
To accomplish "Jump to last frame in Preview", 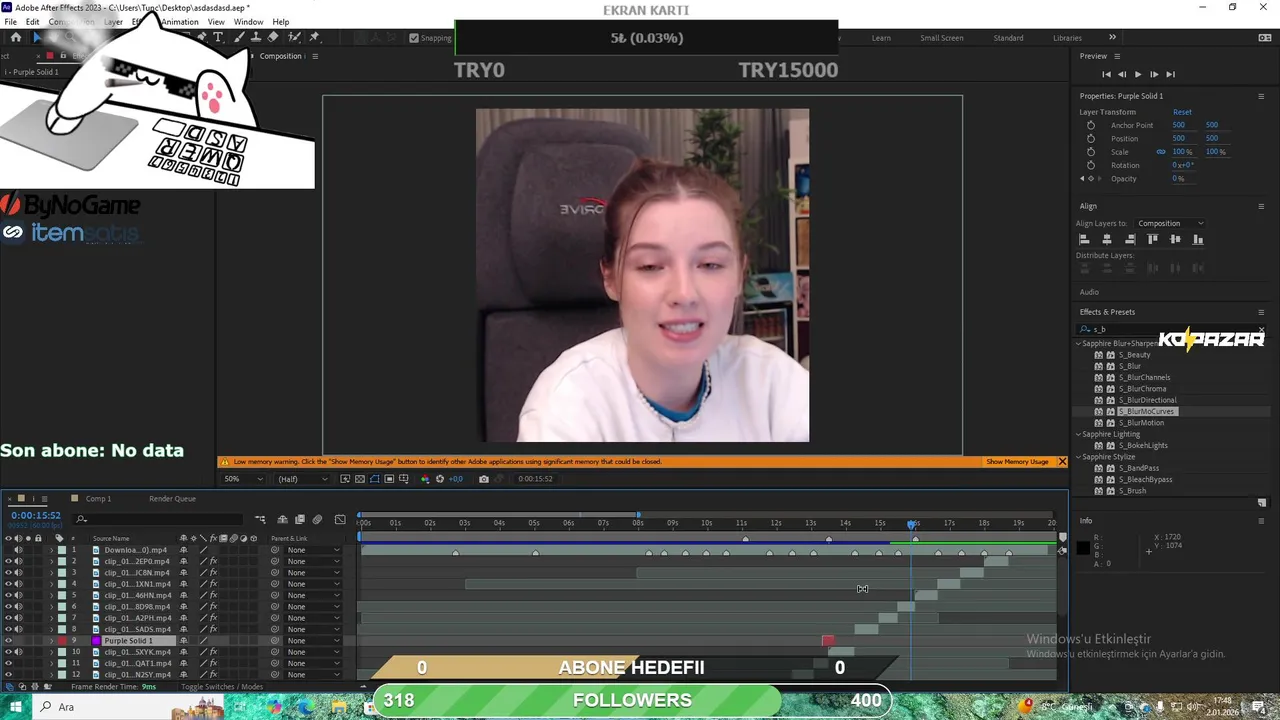I will [1170, 74].
